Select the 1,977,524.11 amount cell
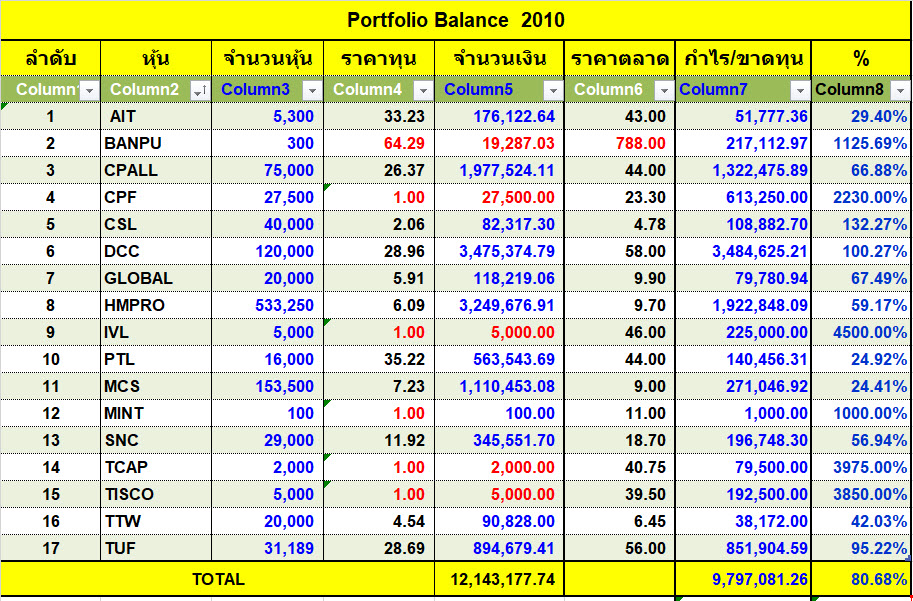Image resolution: width=913 pixels, height=601 pixels. pyautogui.click(x=499, y=170)
